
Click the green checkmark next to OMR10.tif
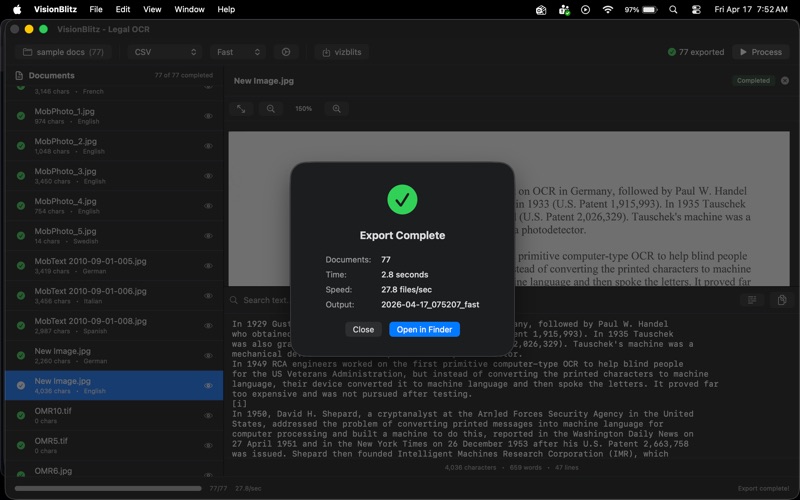pyautogui.click(x=21, y=415)
